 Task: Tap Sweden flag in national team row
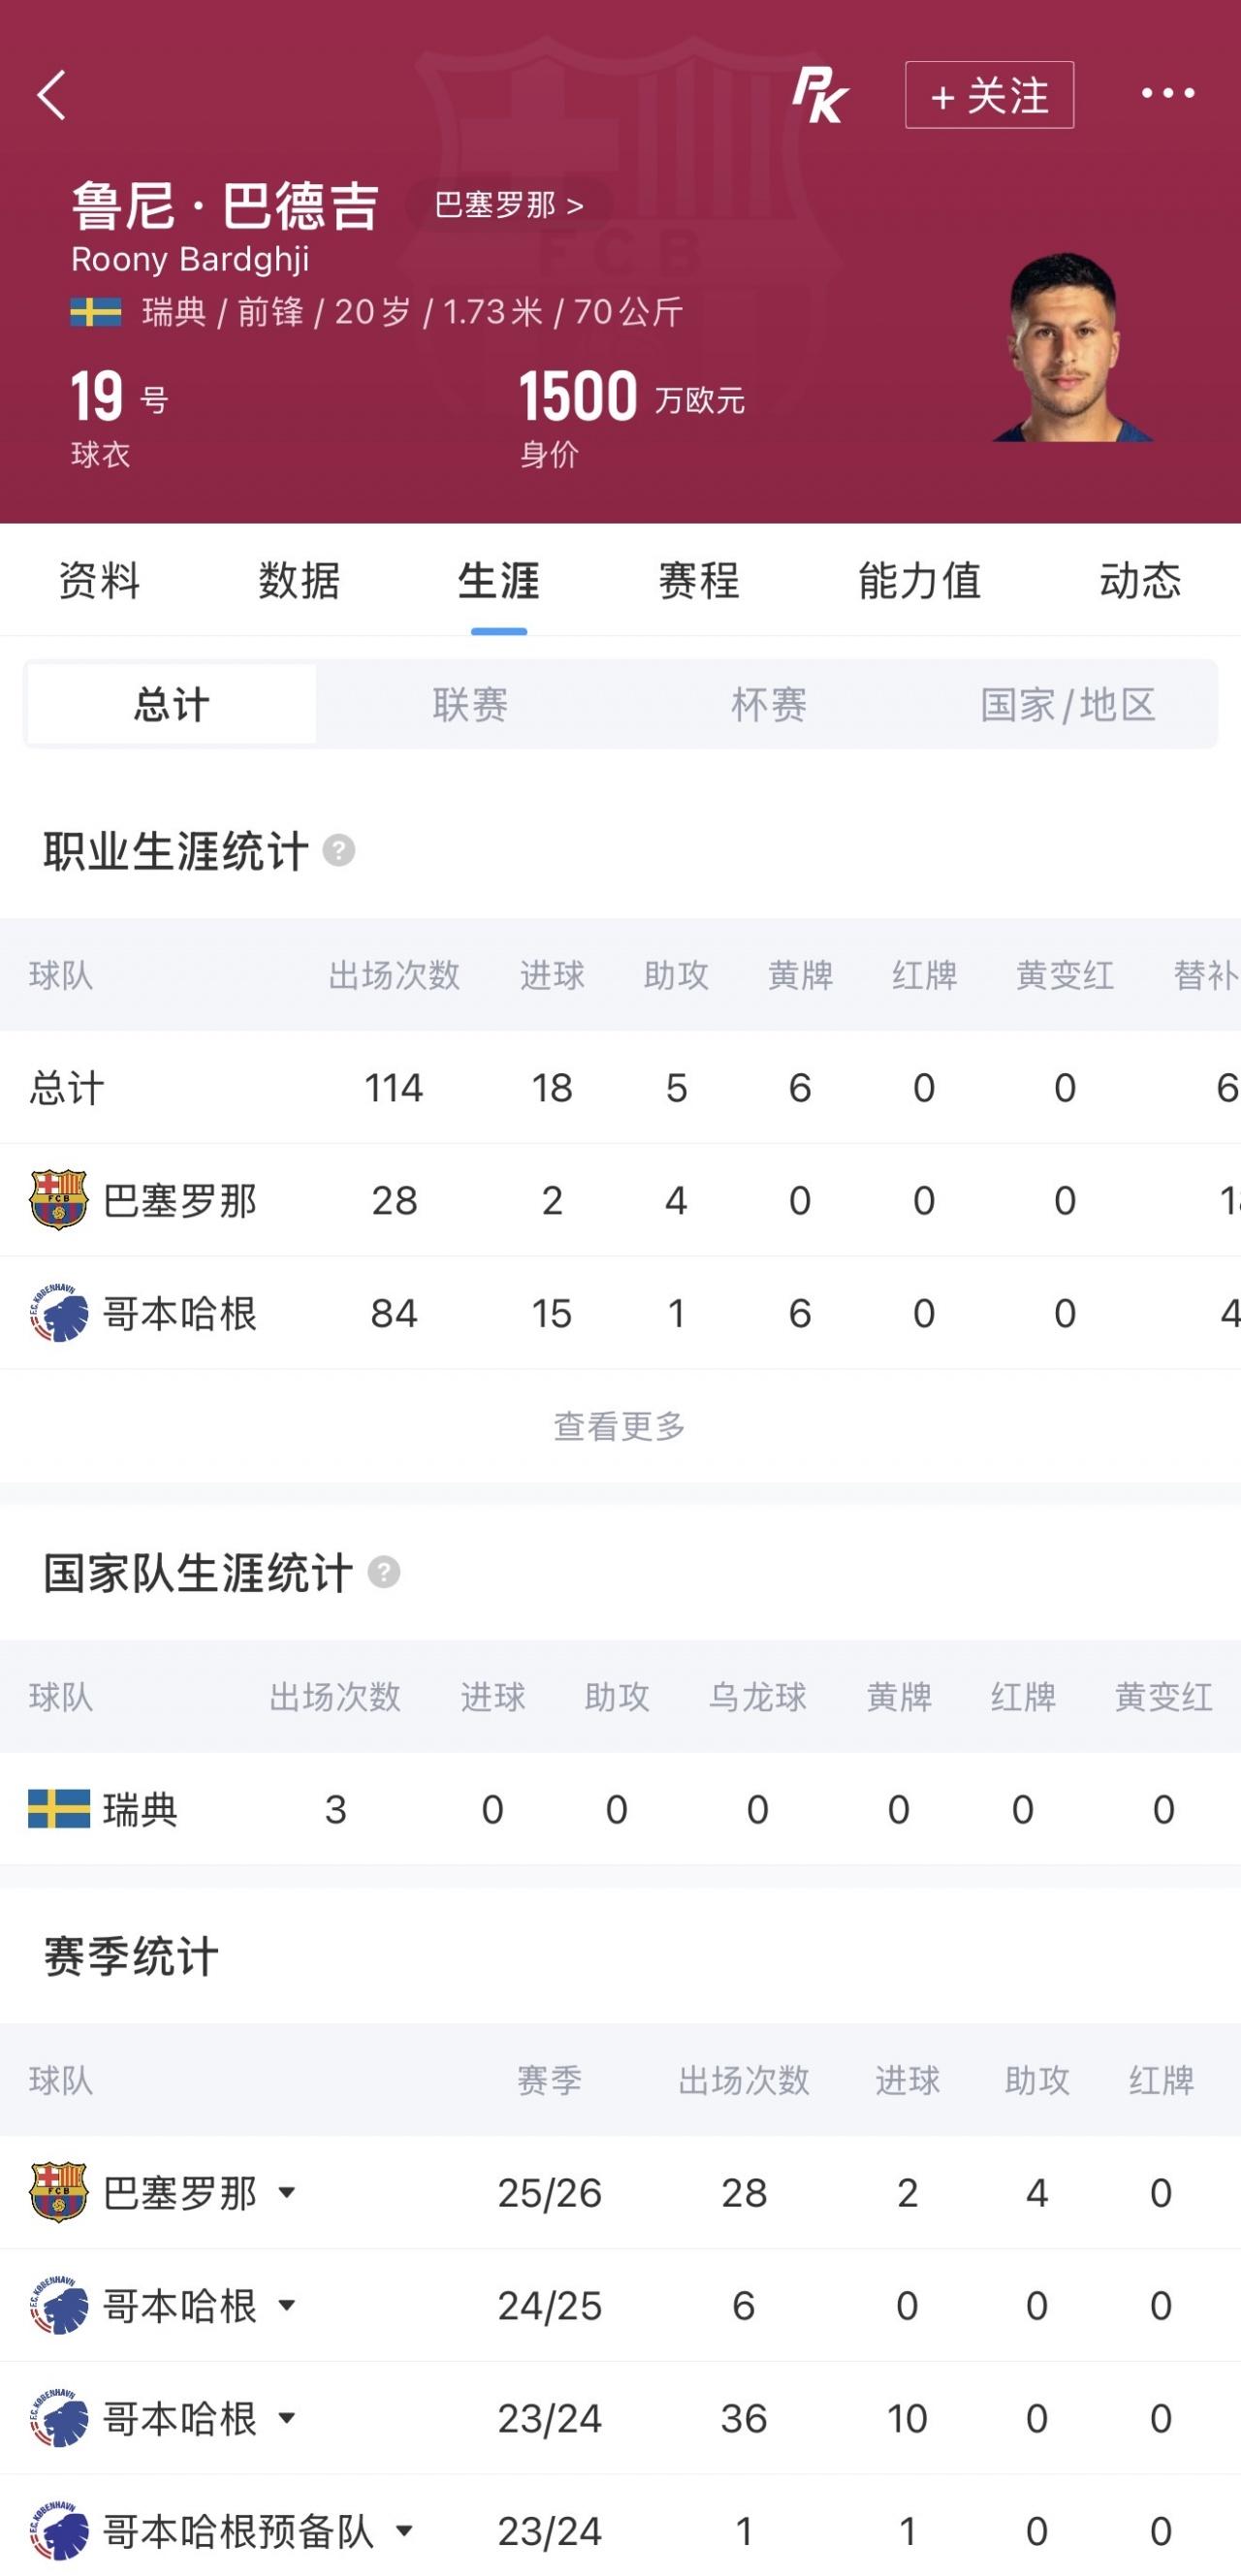(59, 1809)
